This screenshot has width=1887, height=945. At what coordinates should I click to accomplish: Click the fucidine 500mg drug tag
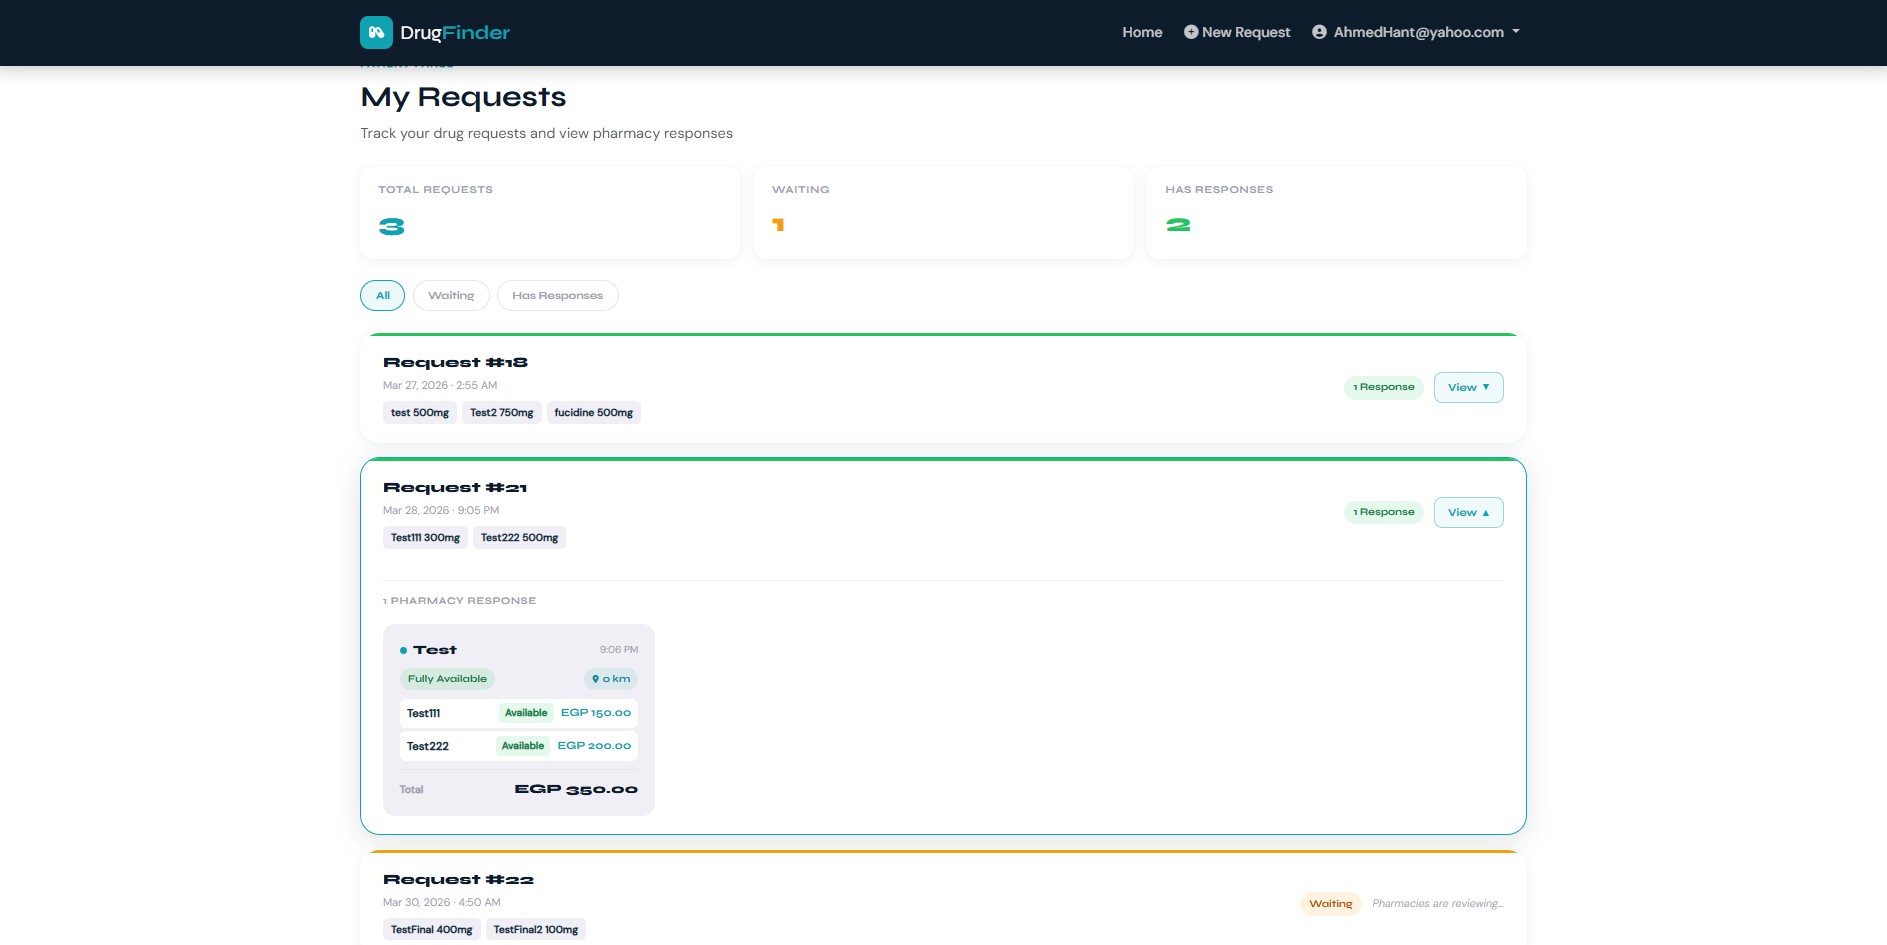tap(593, 413)
